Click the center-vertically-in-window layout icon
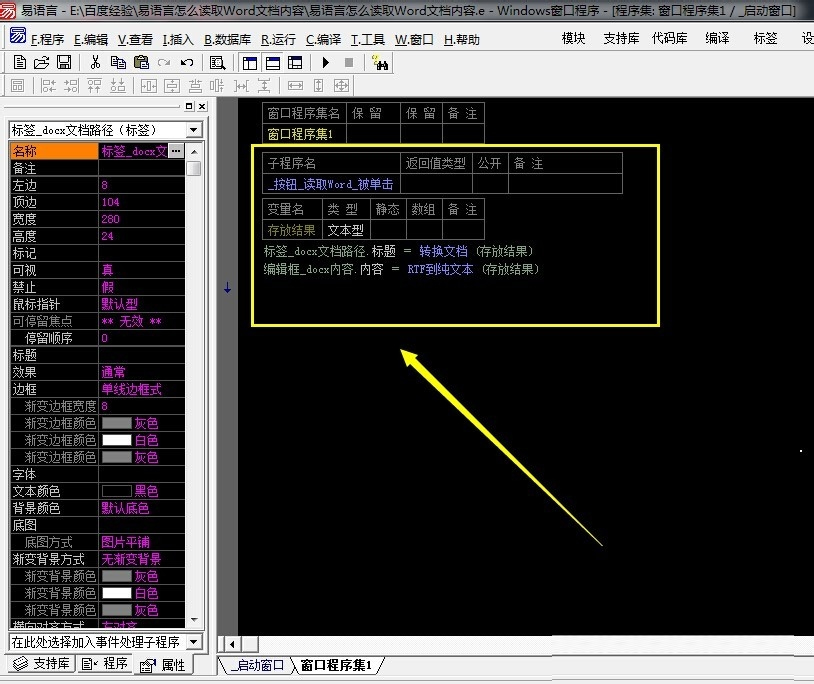Screen dimensions: 814x684 coord(172,86)
